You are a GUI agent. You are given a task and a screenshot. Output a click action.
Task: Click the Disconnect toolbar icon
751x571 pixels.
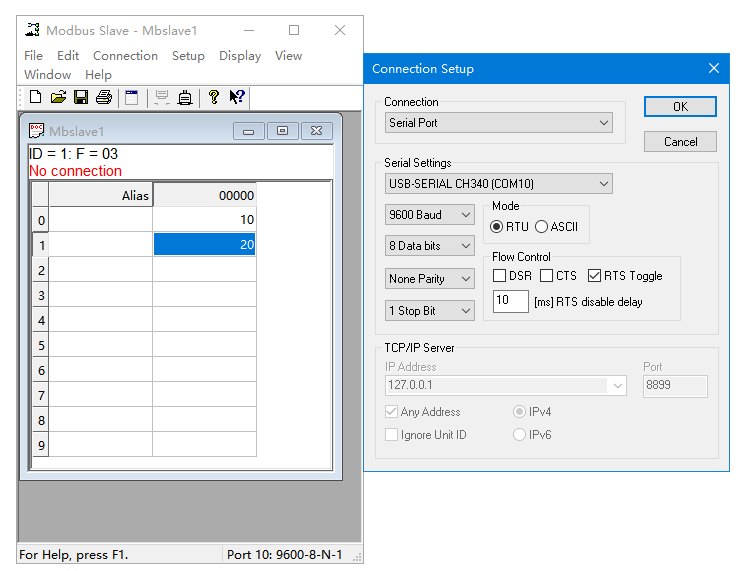(185, 97)
